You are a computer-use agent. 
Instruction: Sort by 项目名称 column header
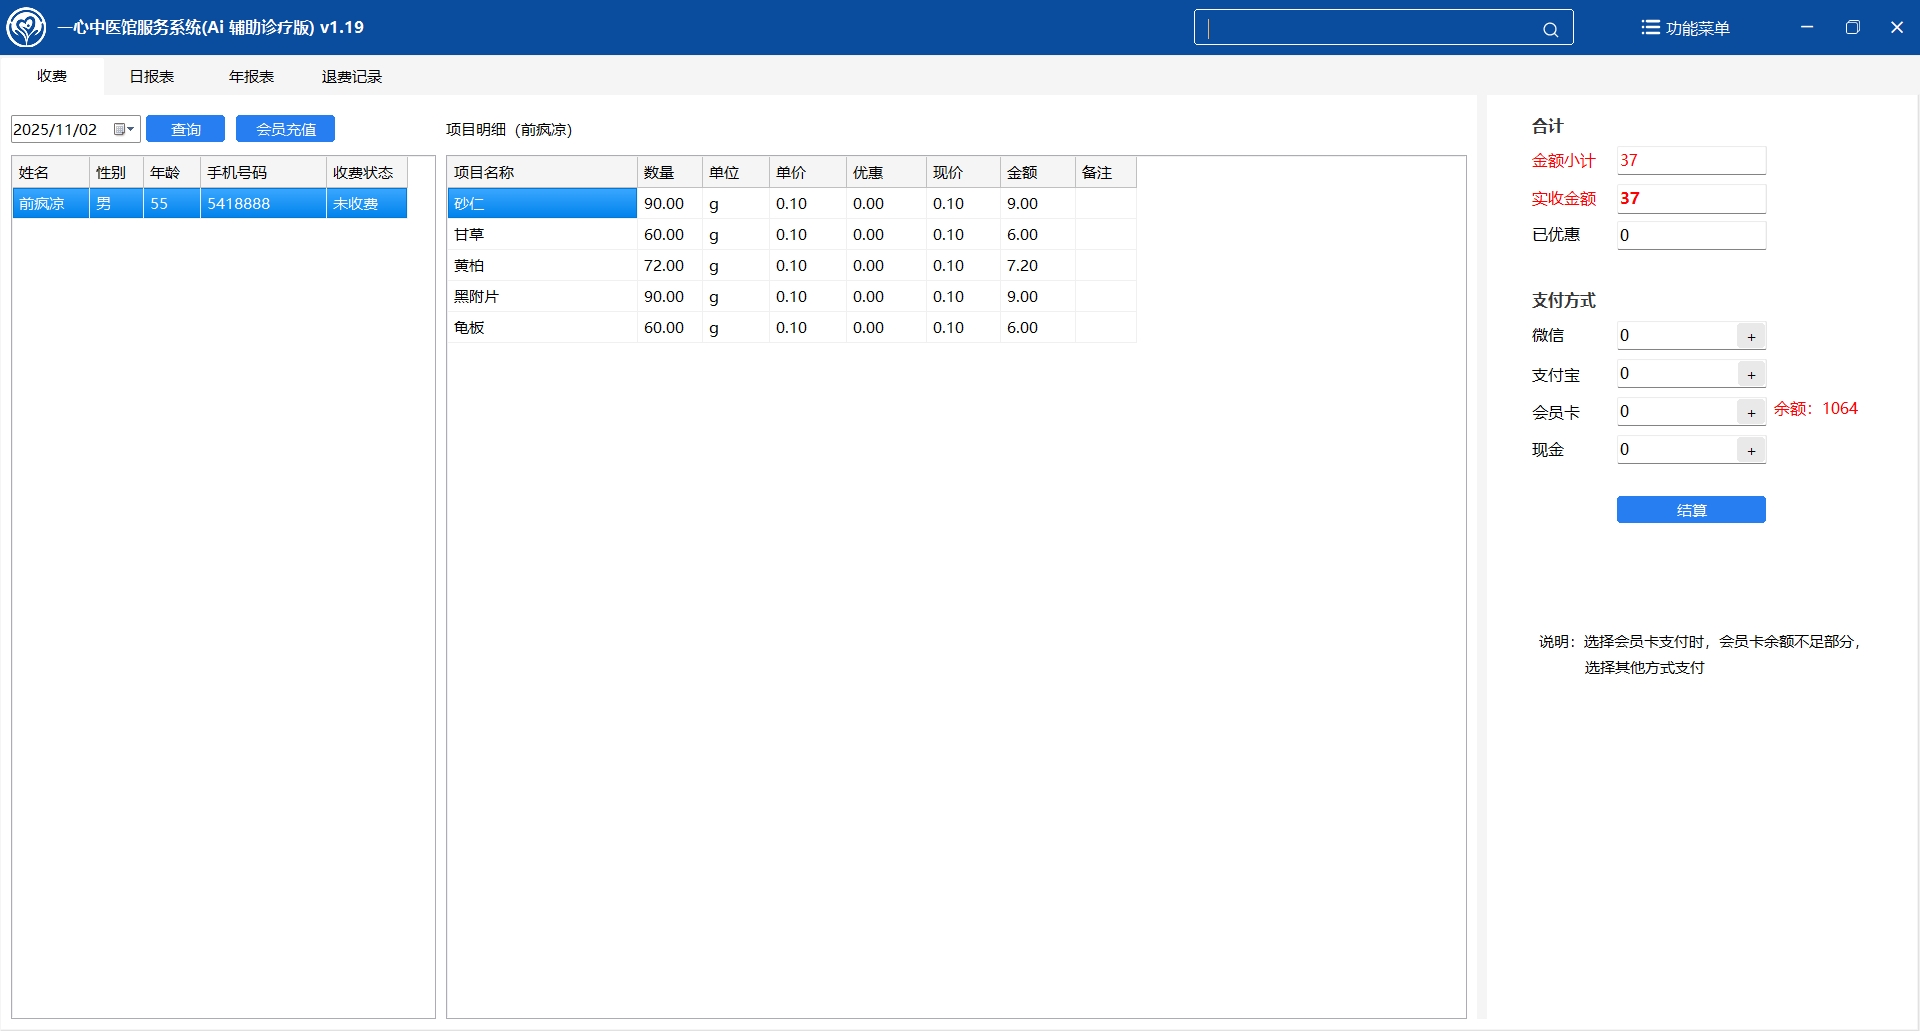click(x=541, y=173)
